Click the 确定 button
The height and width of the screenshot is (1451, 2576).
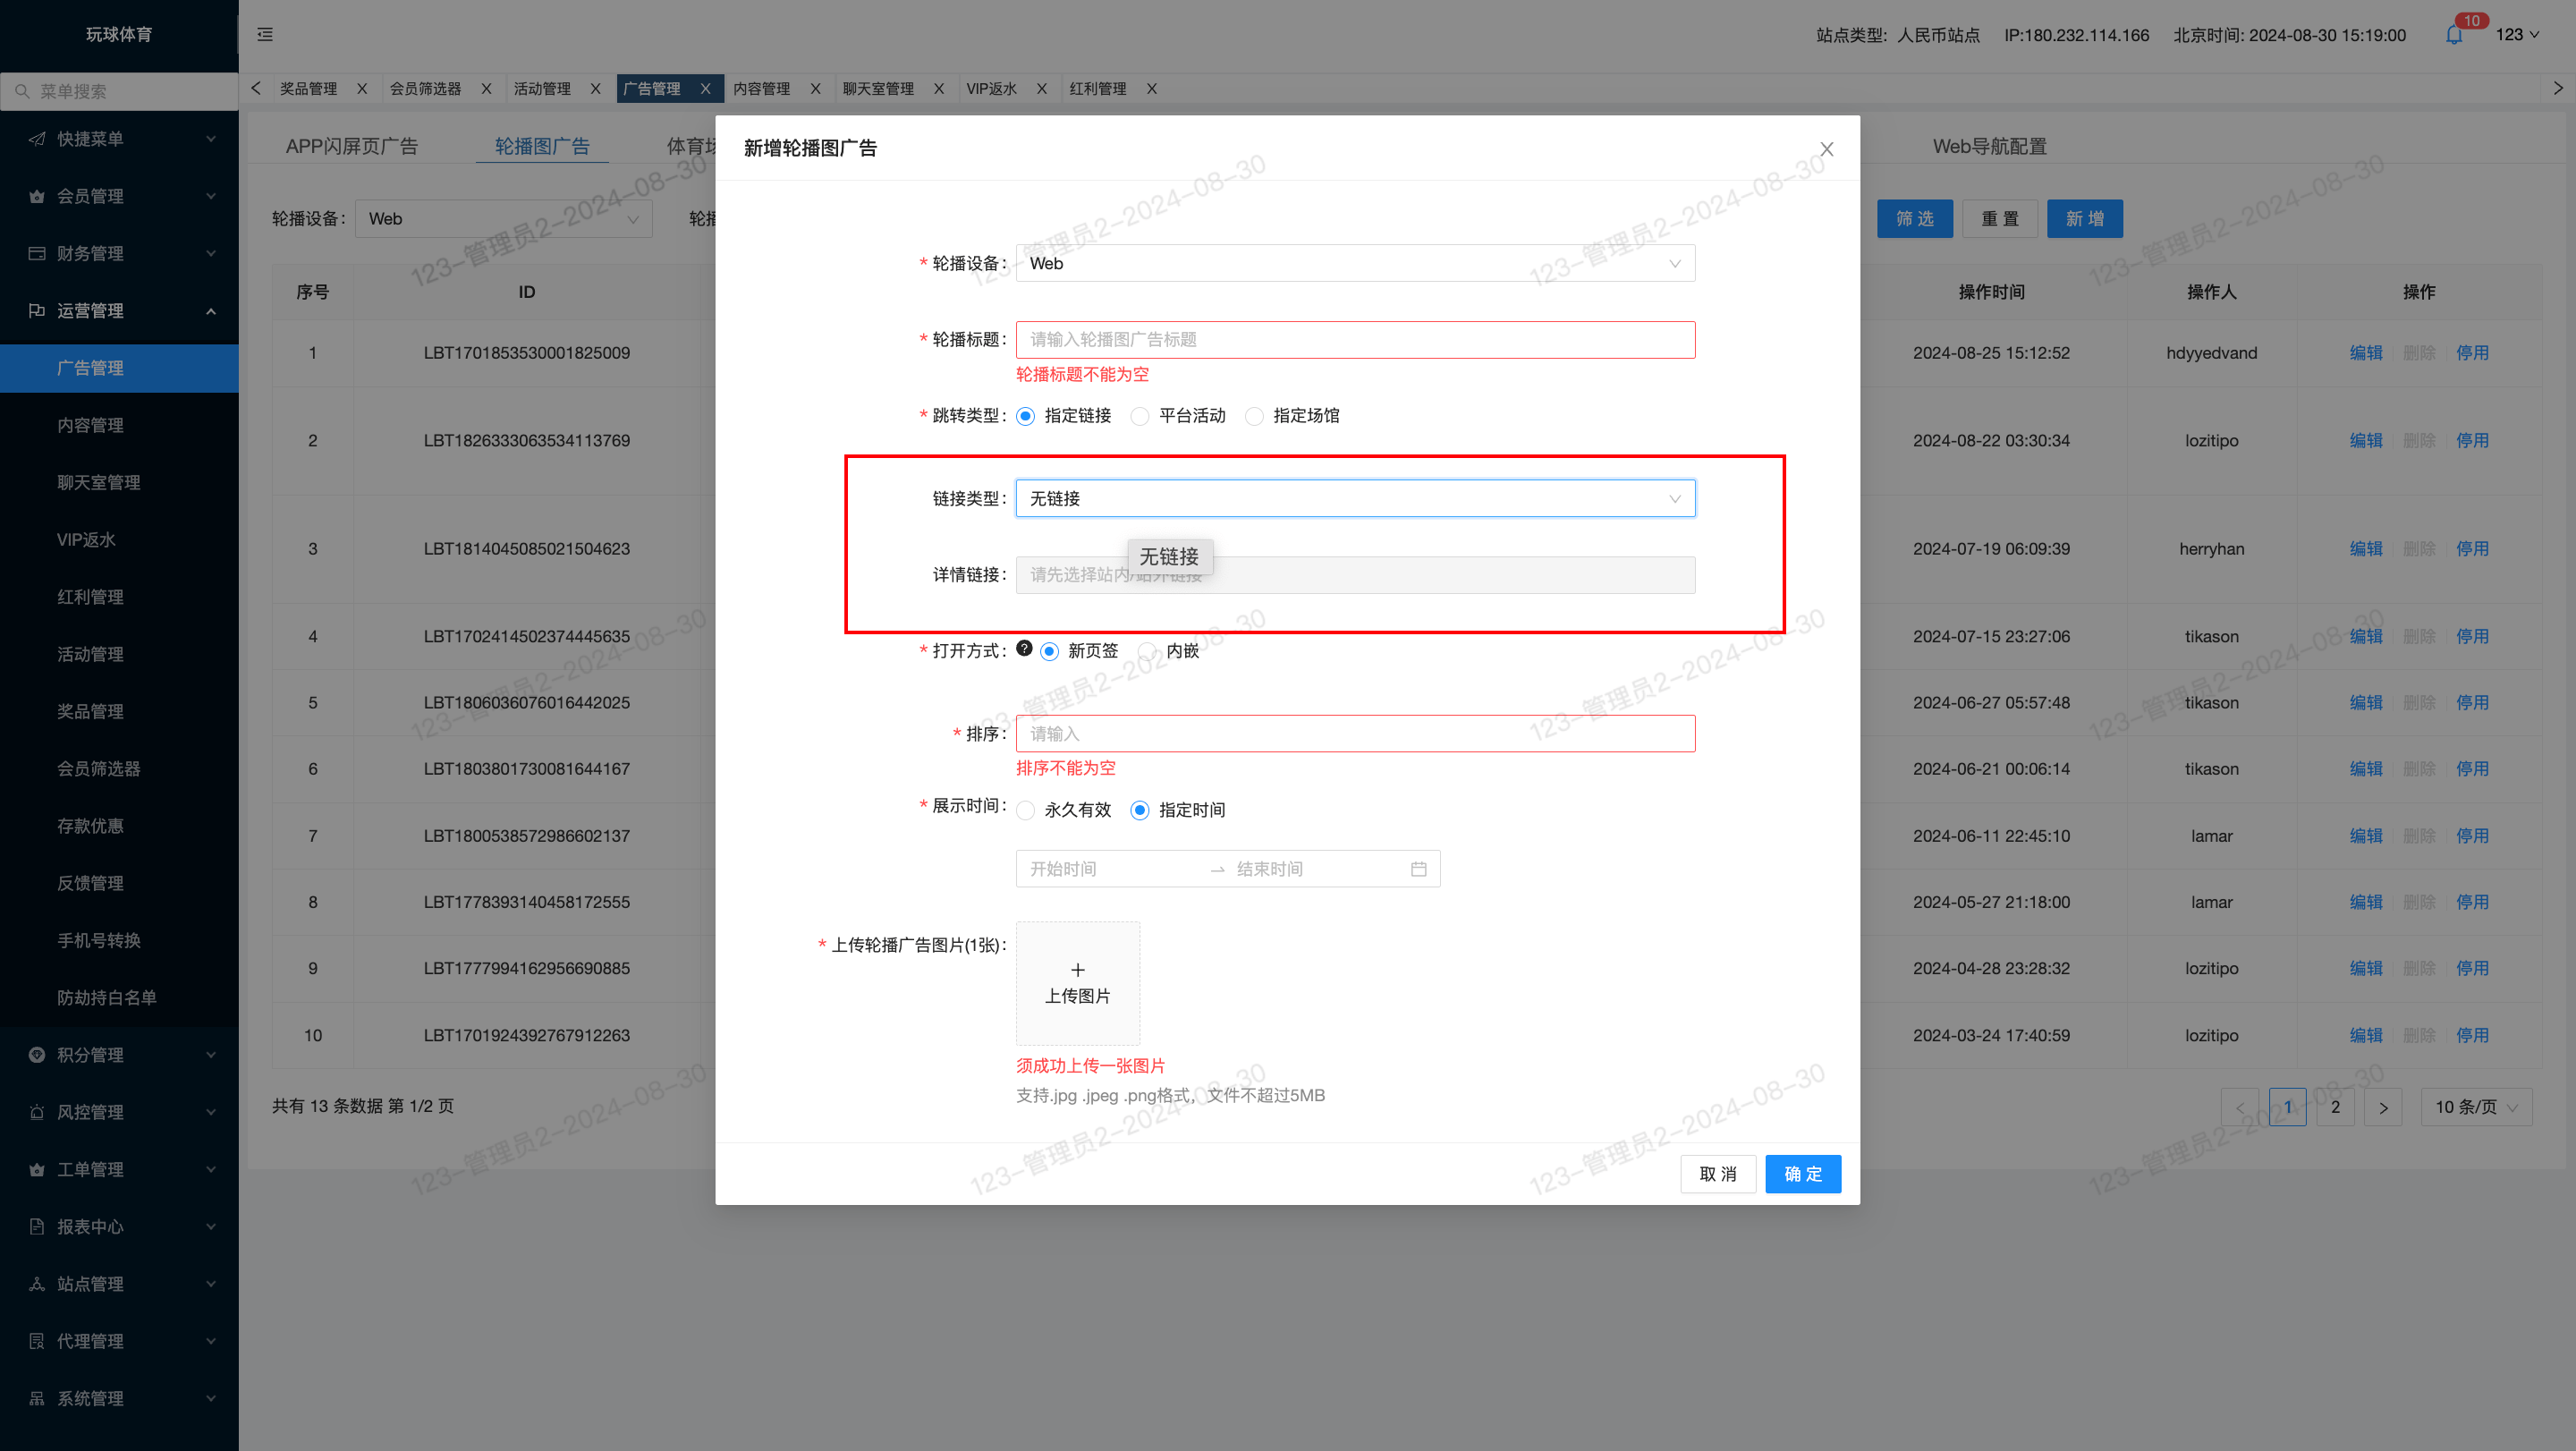(x=1802, y=1174)
